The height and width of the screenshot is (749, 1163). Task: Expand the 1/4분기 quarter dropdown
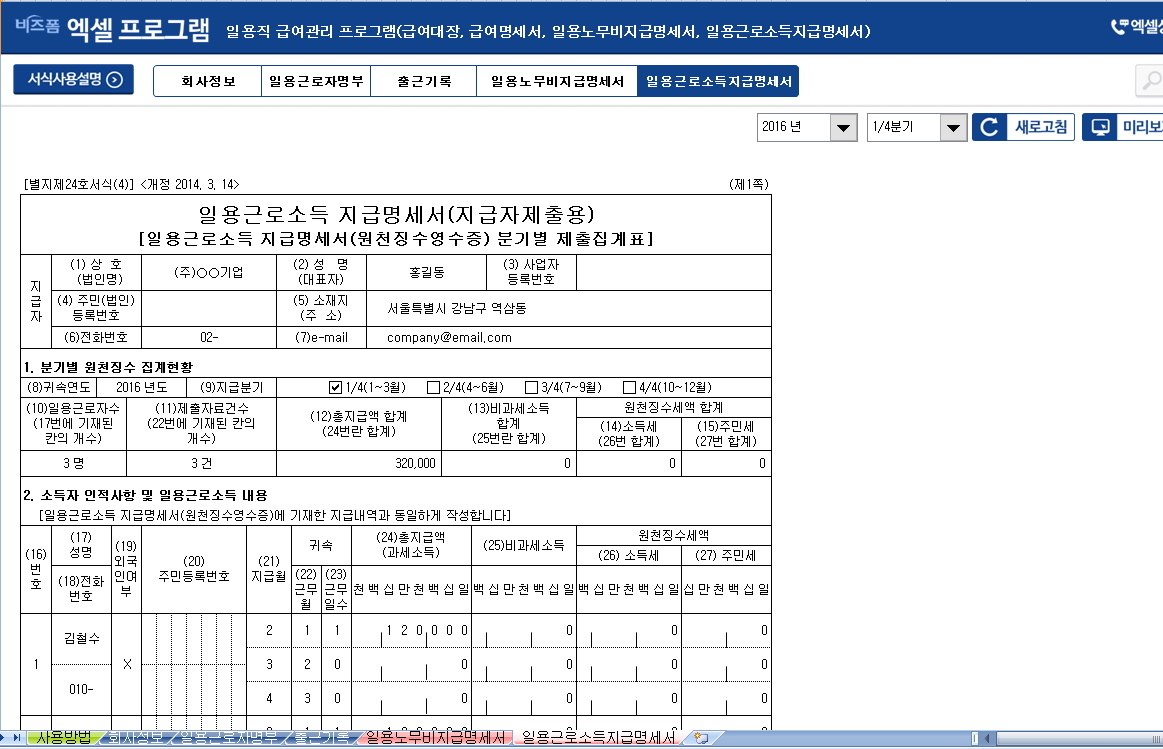coord(953,128)
